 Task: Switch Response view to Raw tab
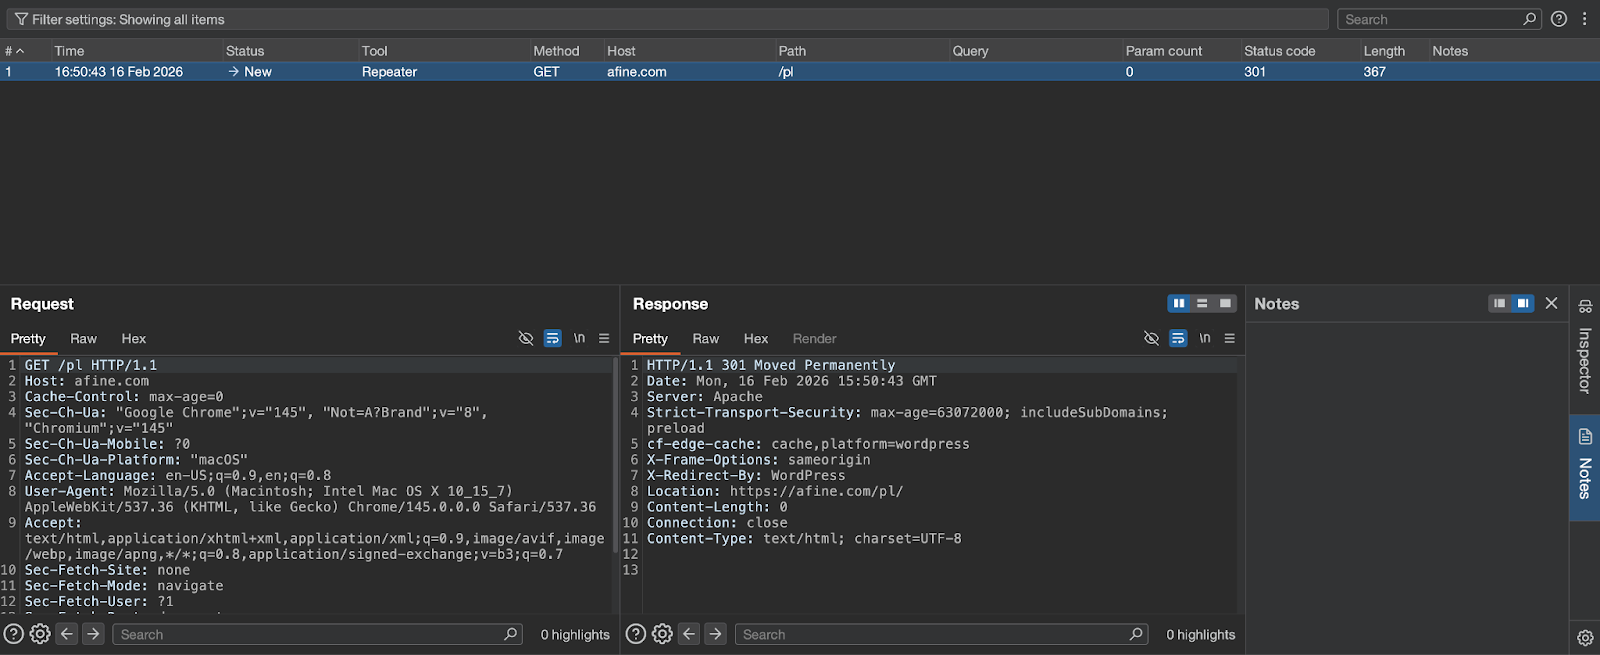706,339
